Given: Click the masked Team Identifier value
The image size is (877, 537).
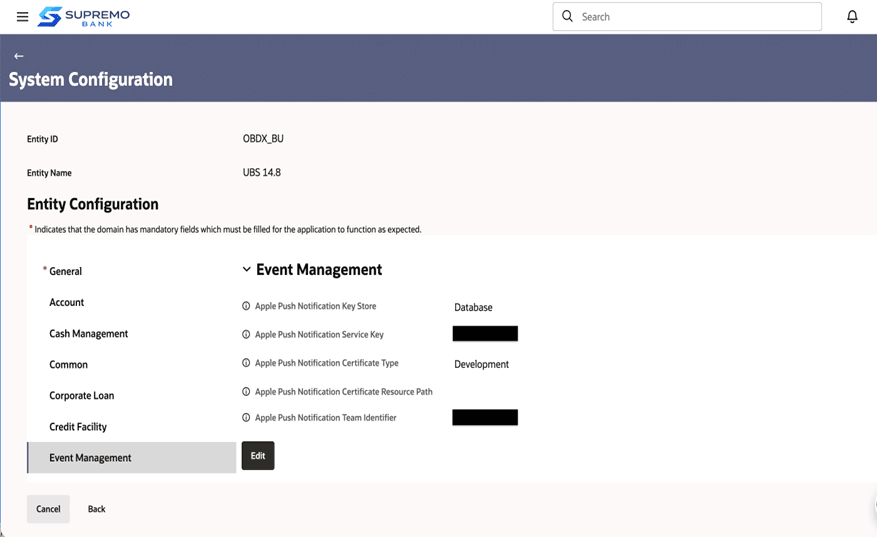Looking at the screenshot, I should tap(485, 417).
